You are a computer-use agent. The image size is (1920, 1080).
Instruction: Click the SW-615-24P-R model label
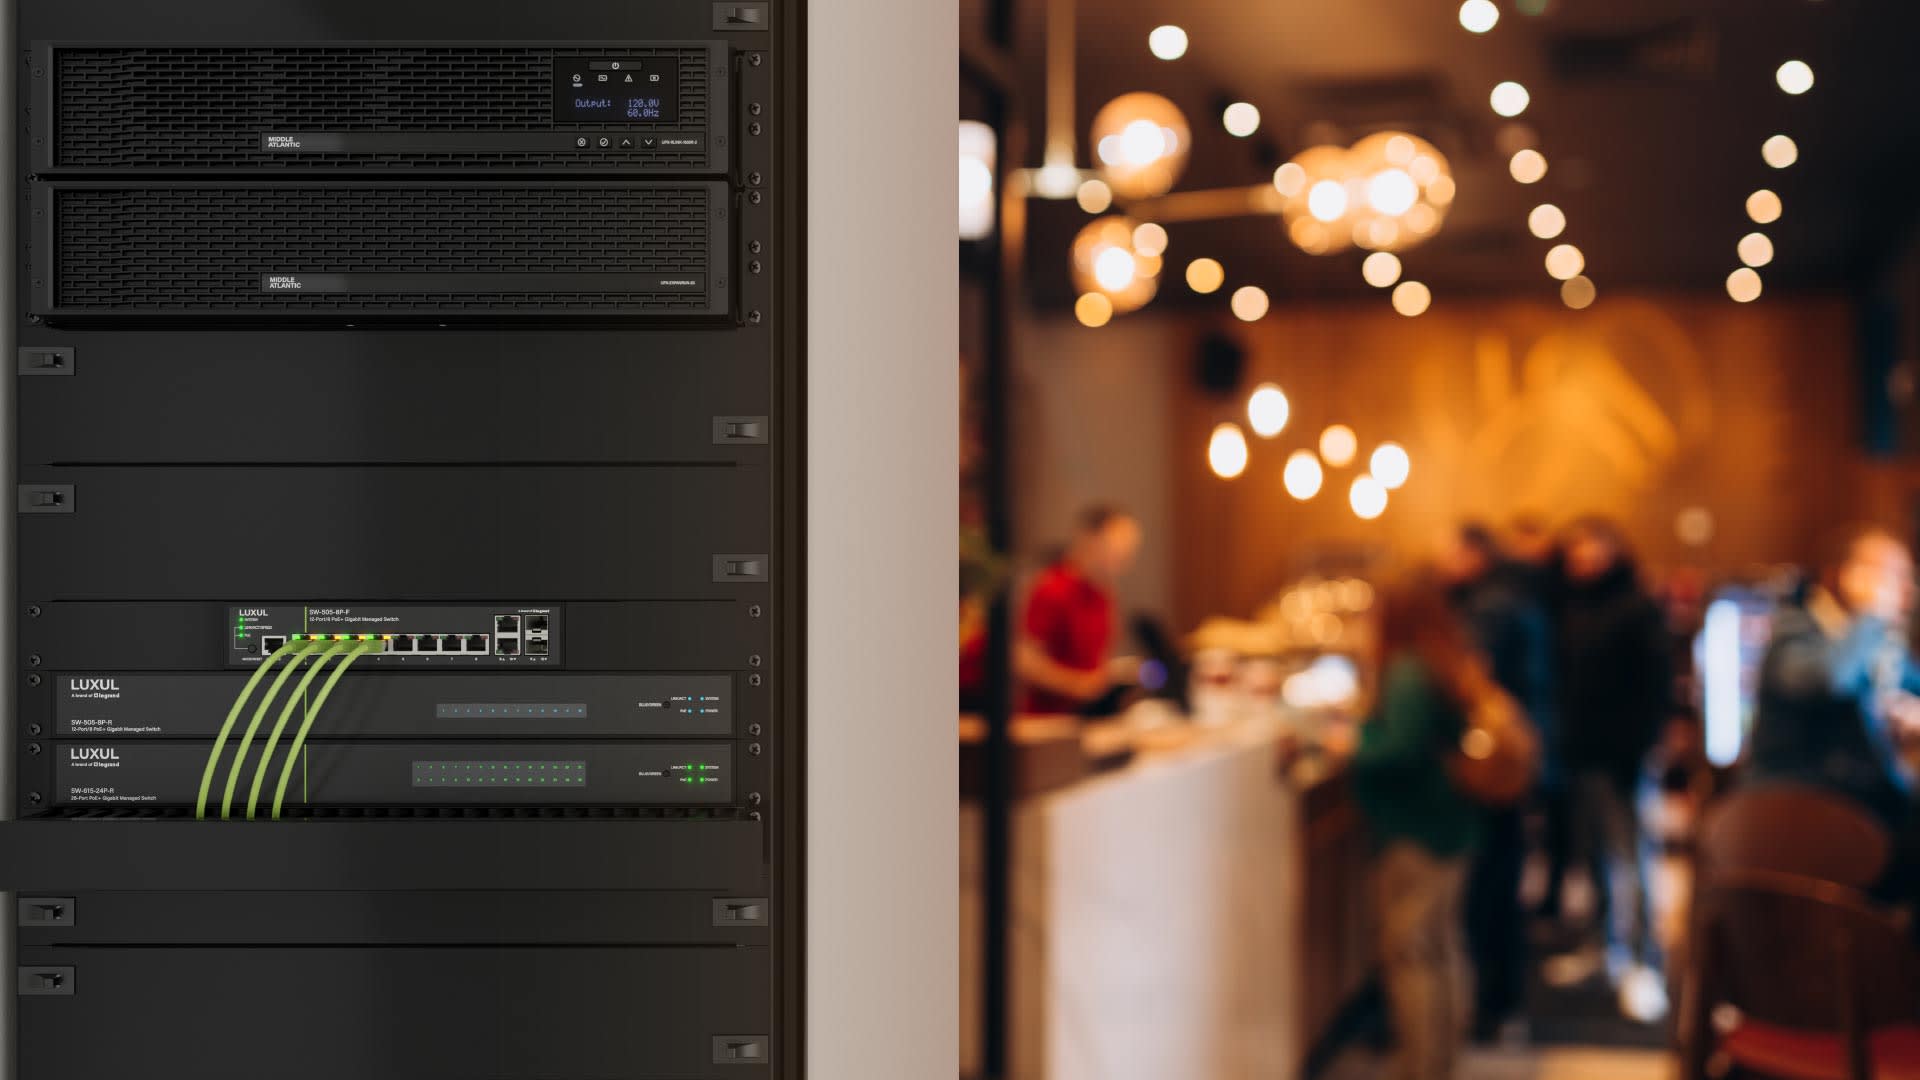click(x=92, y=791)
